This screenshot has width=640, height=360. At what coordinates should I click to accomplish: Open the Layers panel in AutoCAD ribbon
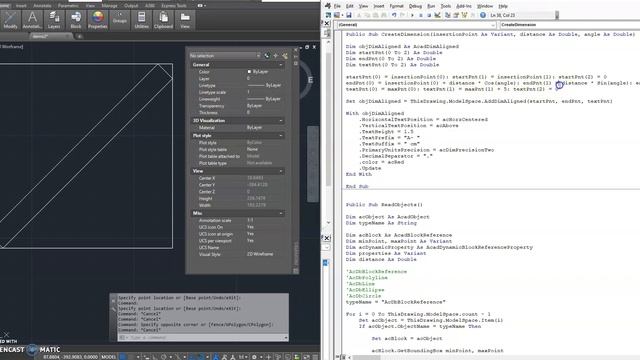[x=54, y=20]
